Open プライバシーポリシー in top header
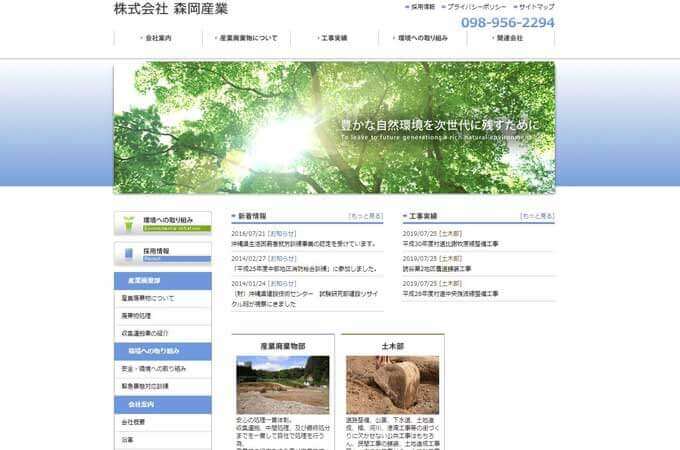The image size is (680, 450). click(480, 7)
